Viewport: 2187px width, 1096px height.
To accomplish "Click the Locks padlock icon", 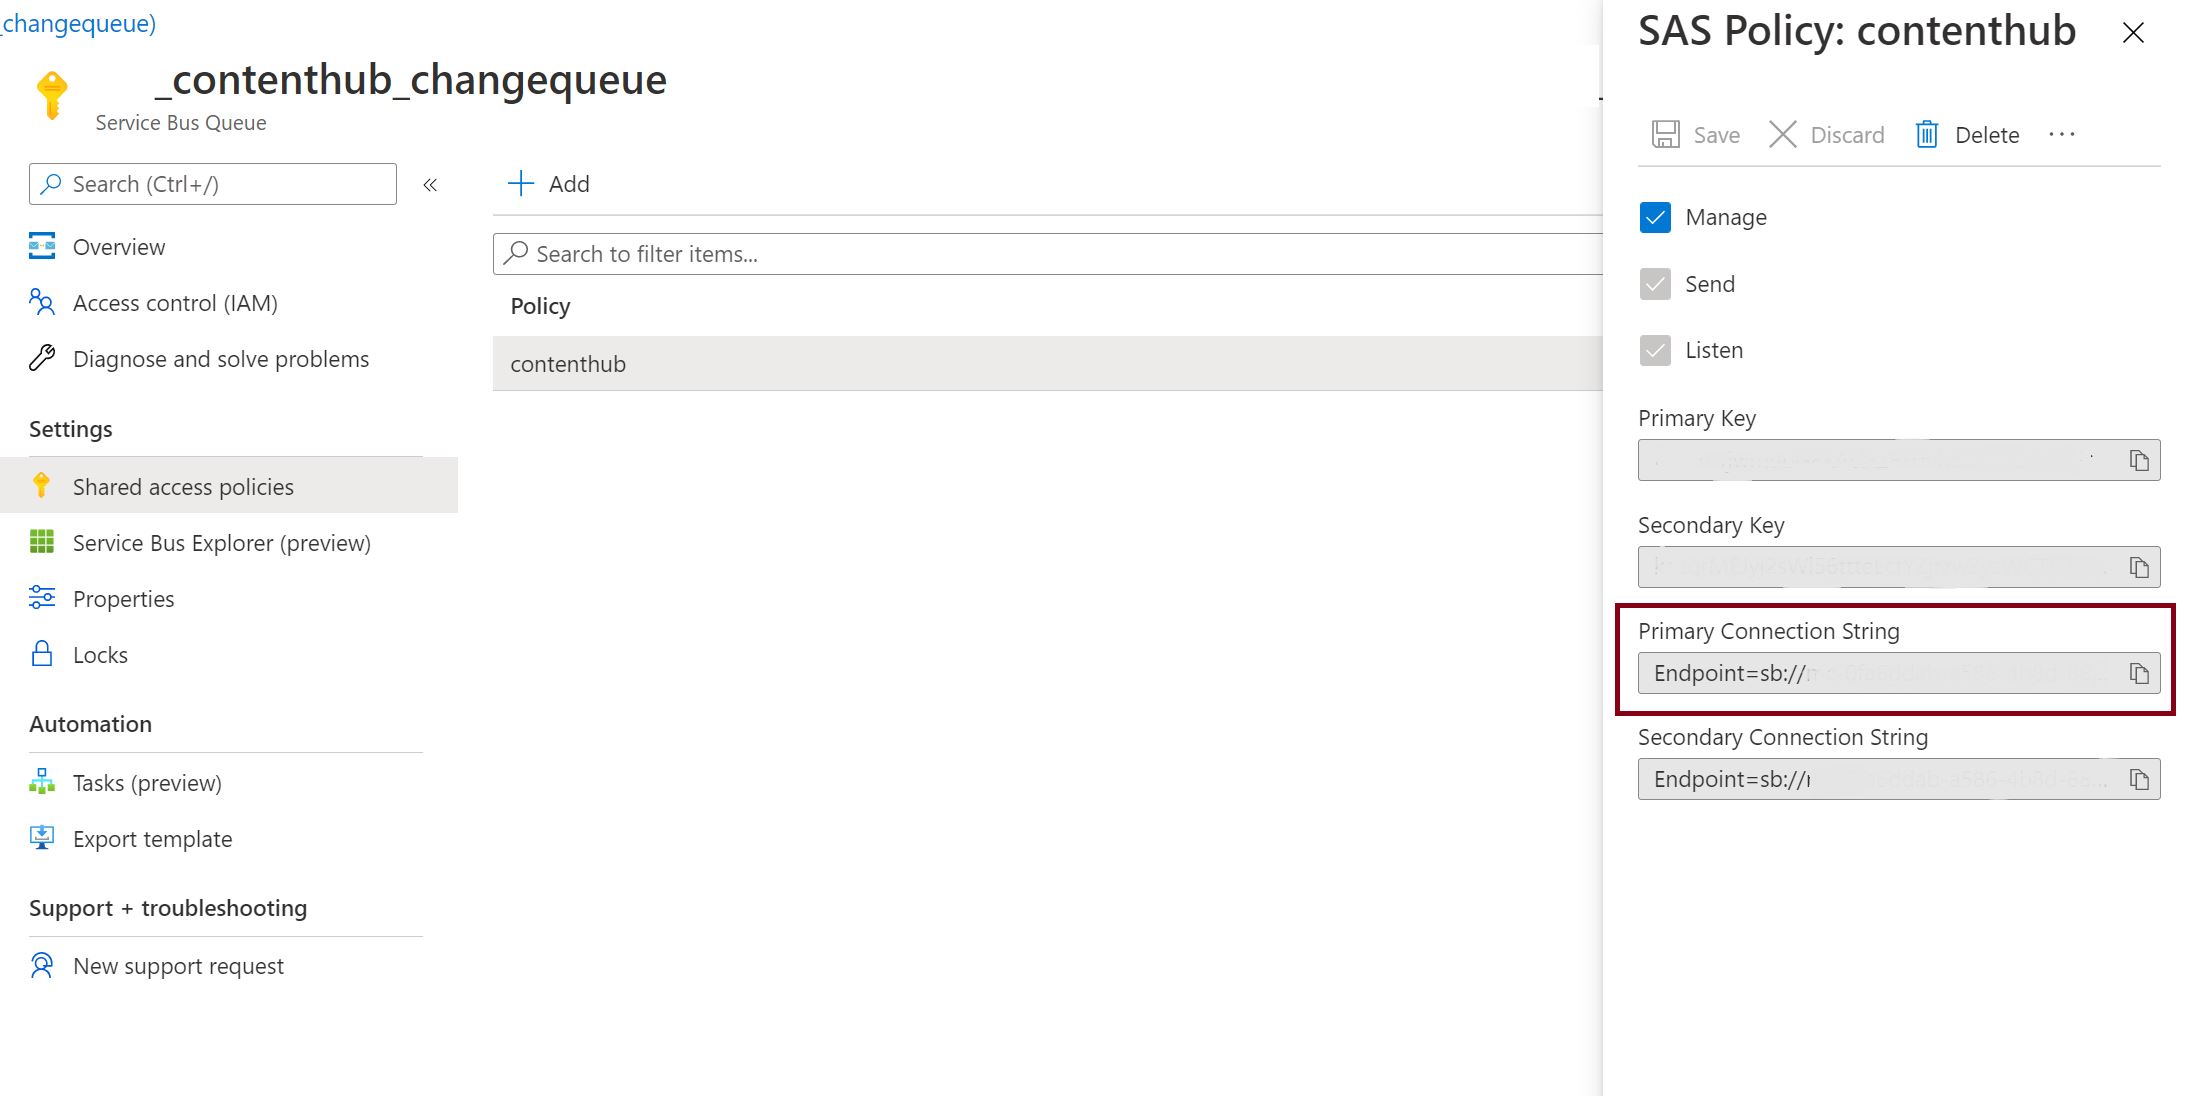I will [x=42, y=654].
